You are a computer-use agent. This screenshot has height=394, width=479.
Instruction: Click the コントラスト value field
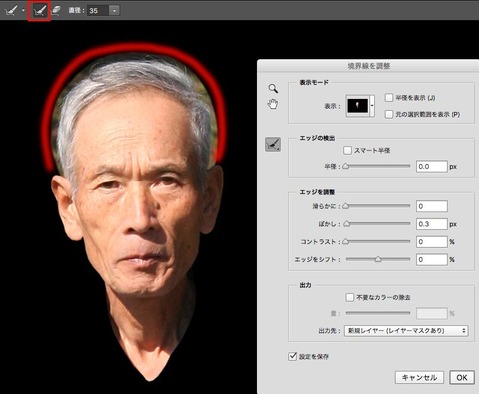point(431,241)
